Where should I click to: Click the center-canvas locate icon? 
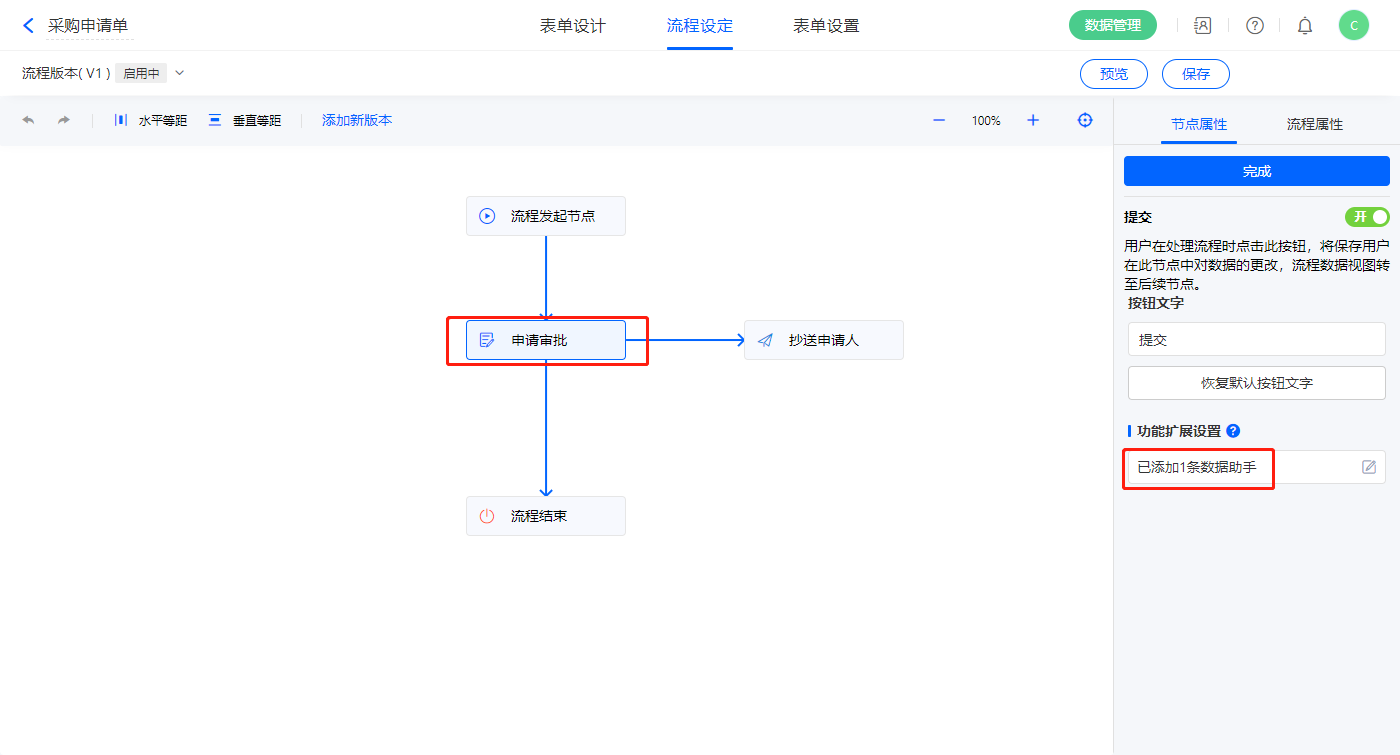tap(1085, 120)
